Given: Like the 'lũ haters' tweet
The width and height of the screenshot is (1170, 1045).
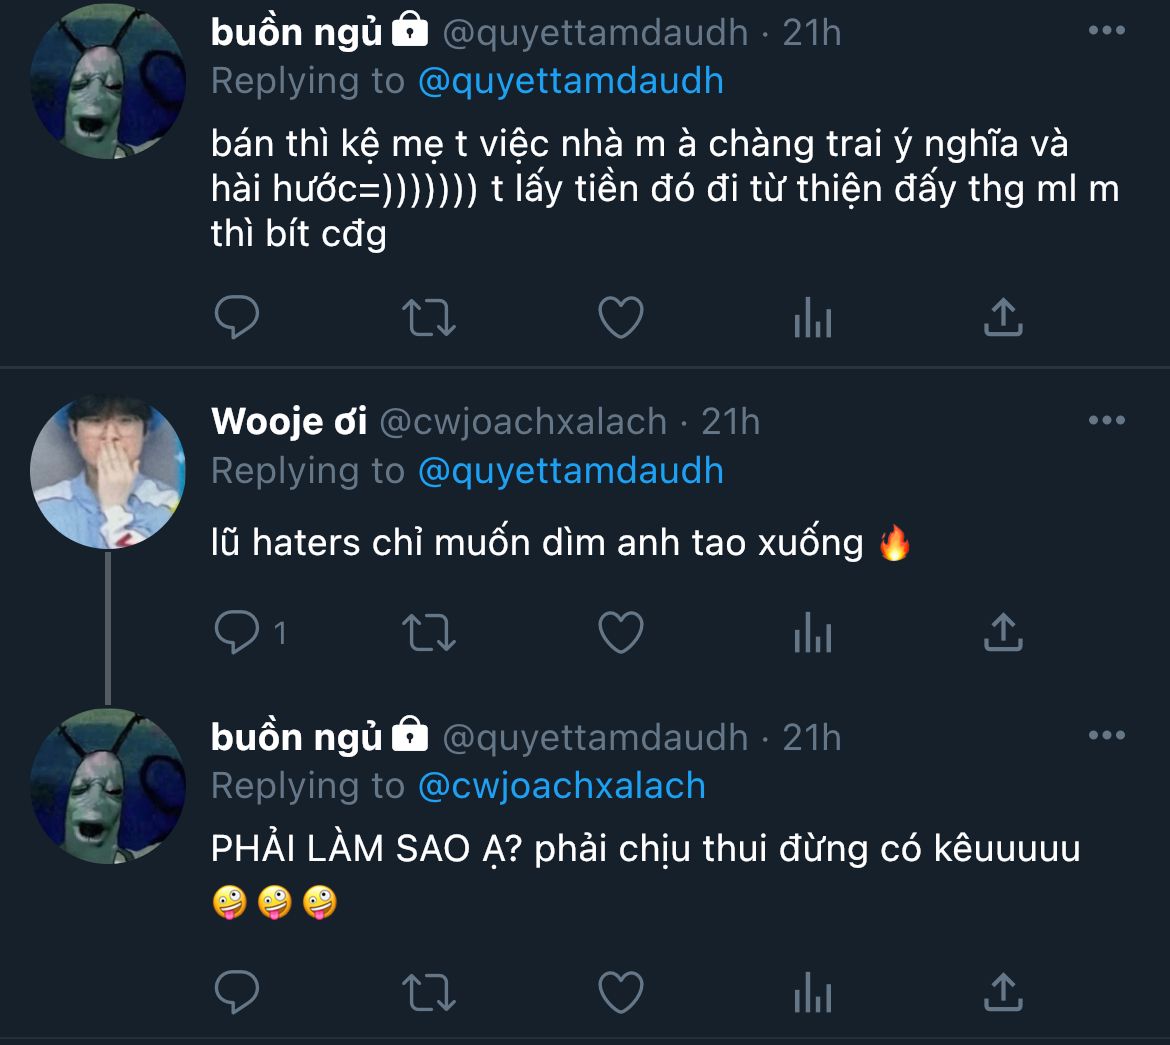Looking at the screenshot, I should click(620, 632).
